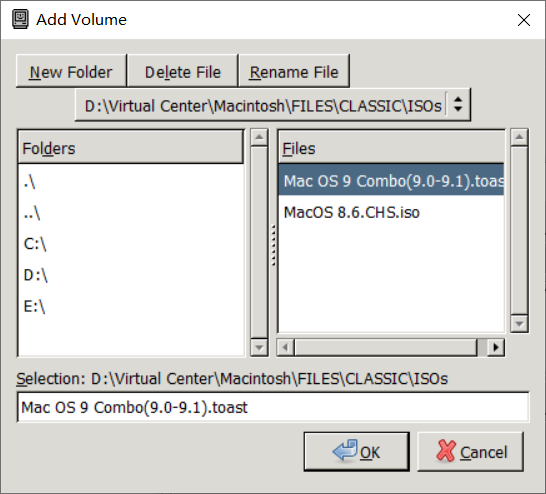Click the Selection filename input field

tap(273, 407)
